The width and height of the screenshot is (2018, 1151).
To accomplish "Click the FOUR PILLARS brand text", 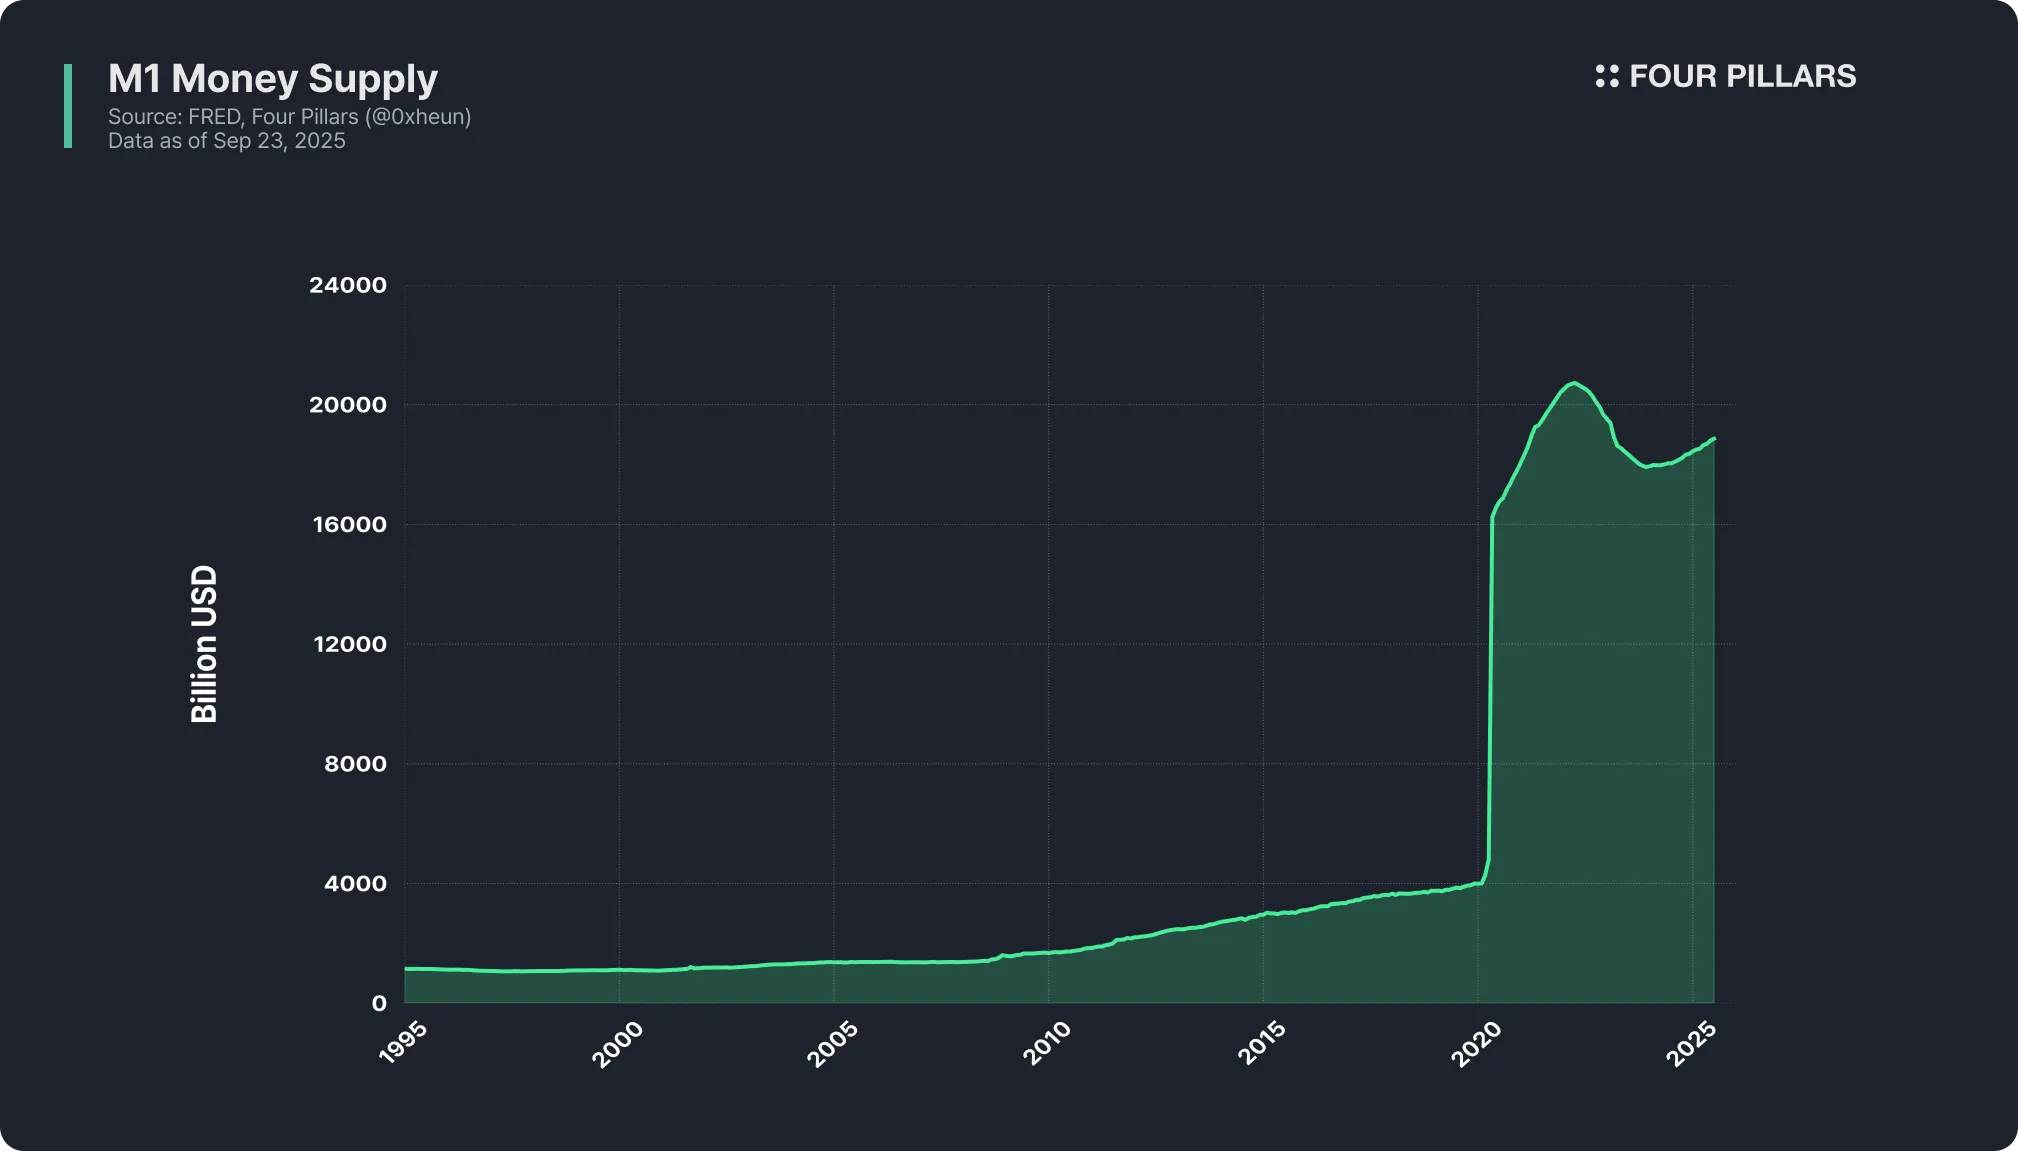I will coord(1742,76).
